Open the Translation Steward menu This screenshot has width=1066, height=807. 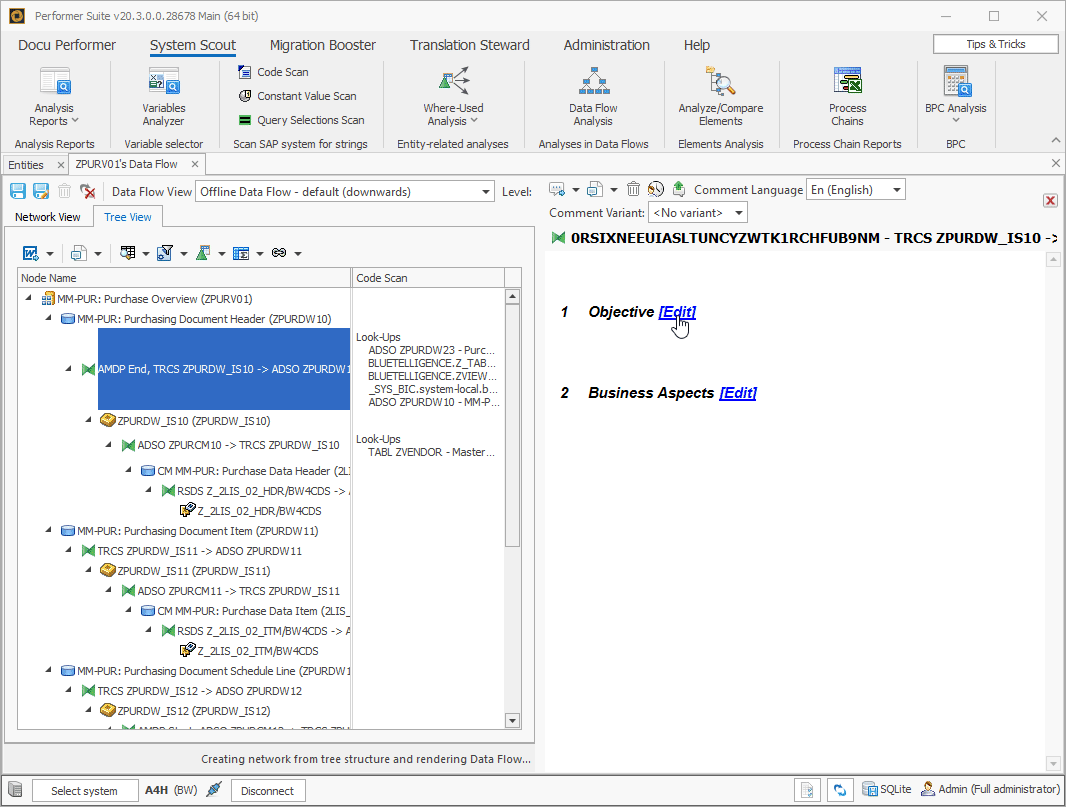tap(469, 45)
